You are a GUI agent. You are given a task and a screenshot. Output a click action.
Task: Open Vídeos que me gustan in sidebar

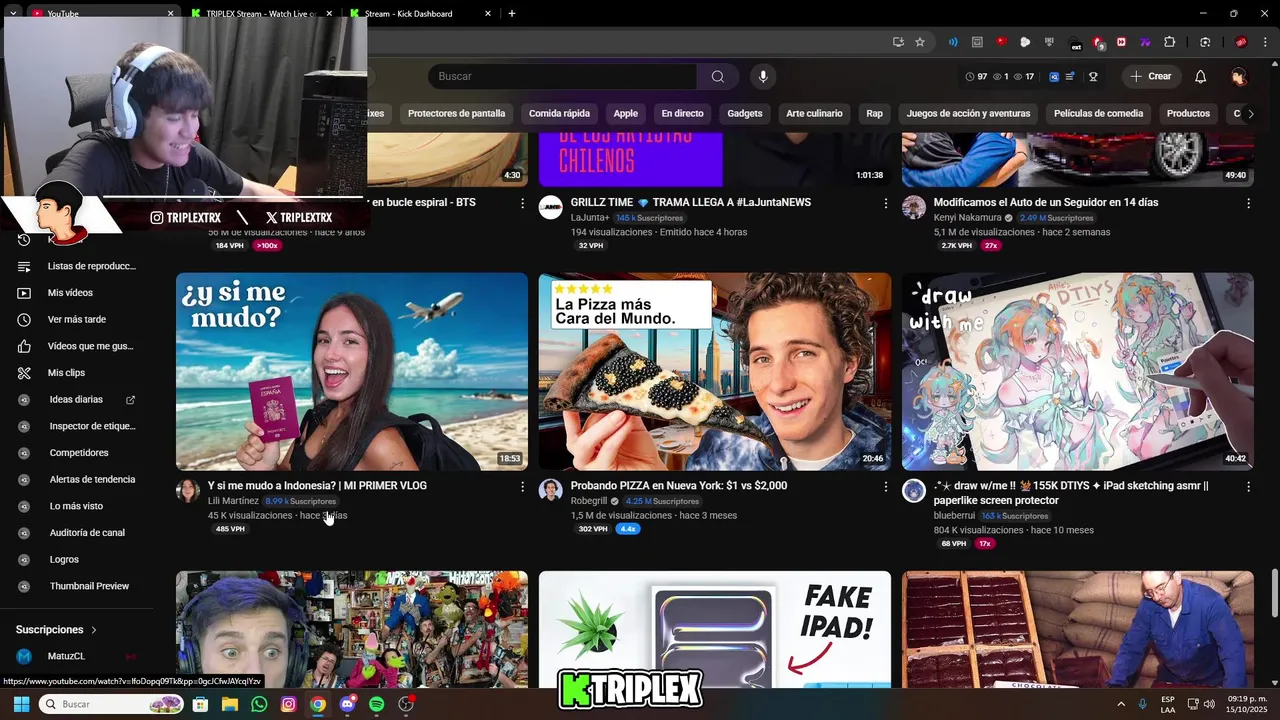(x=76, y=346)
